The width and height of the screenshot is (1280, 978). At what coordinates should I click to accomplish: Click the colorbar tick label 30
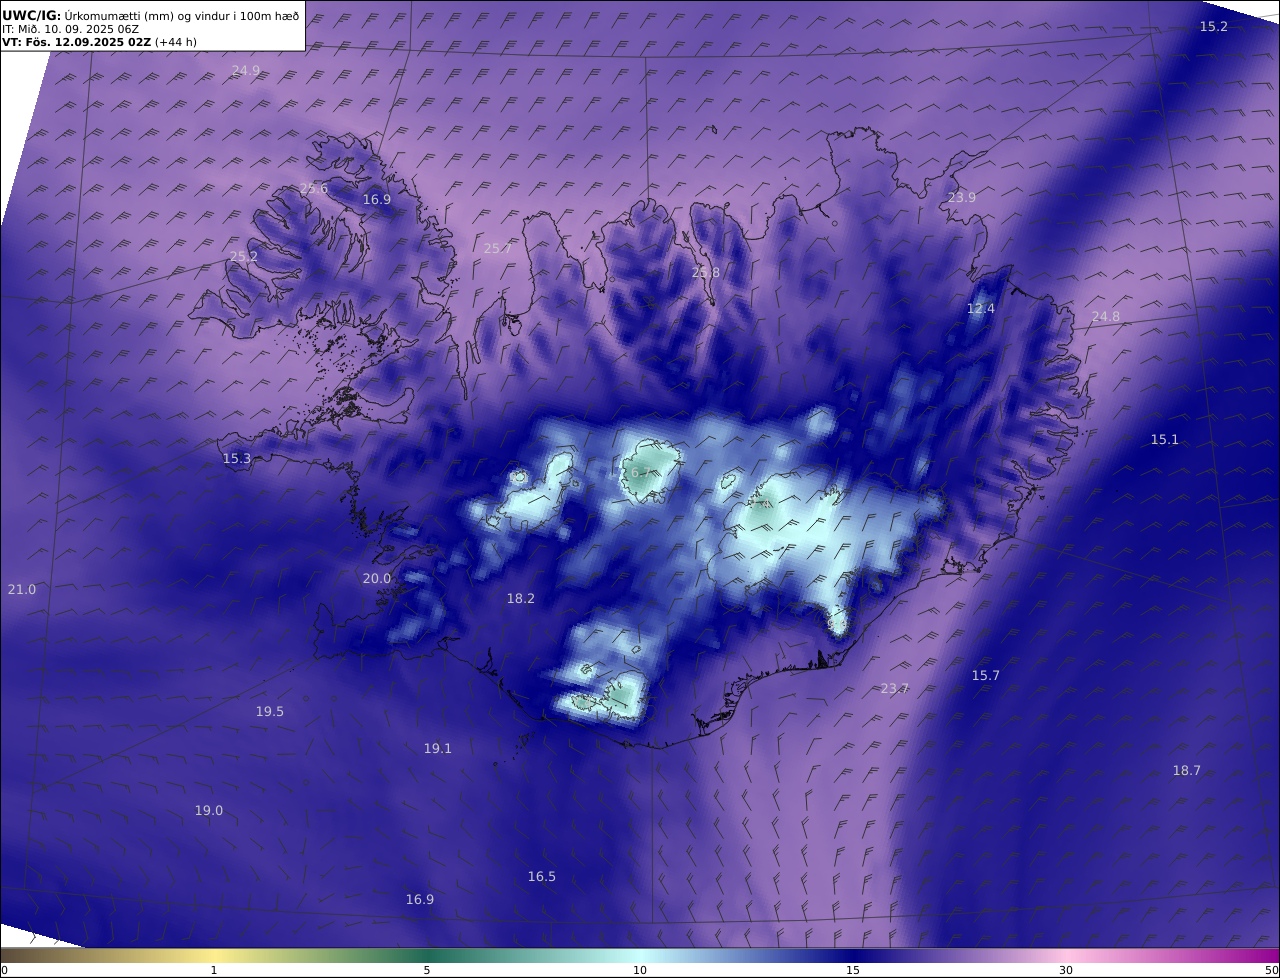(1066, 970)
